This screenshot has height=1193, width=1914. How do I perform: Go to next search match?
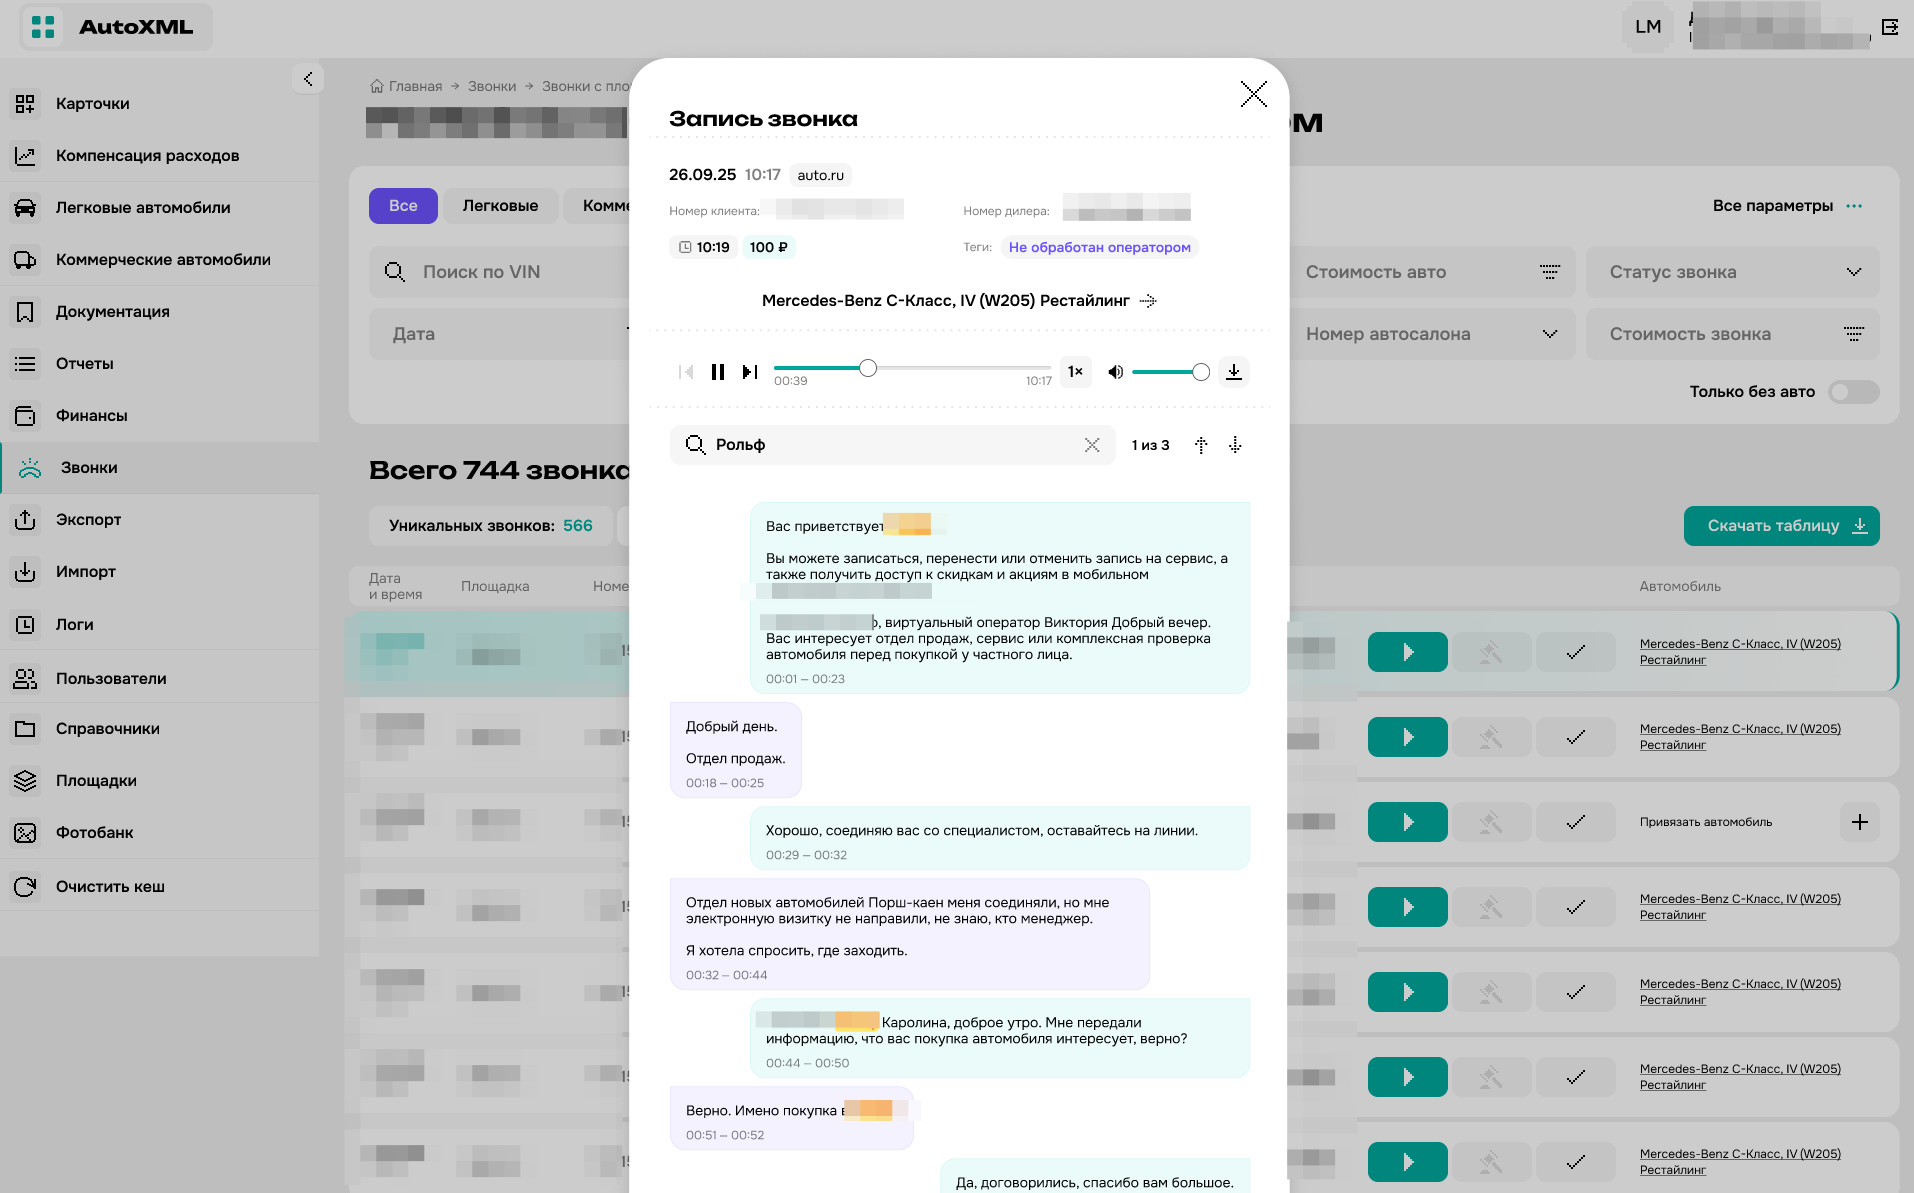click(x=1235, y=445)
